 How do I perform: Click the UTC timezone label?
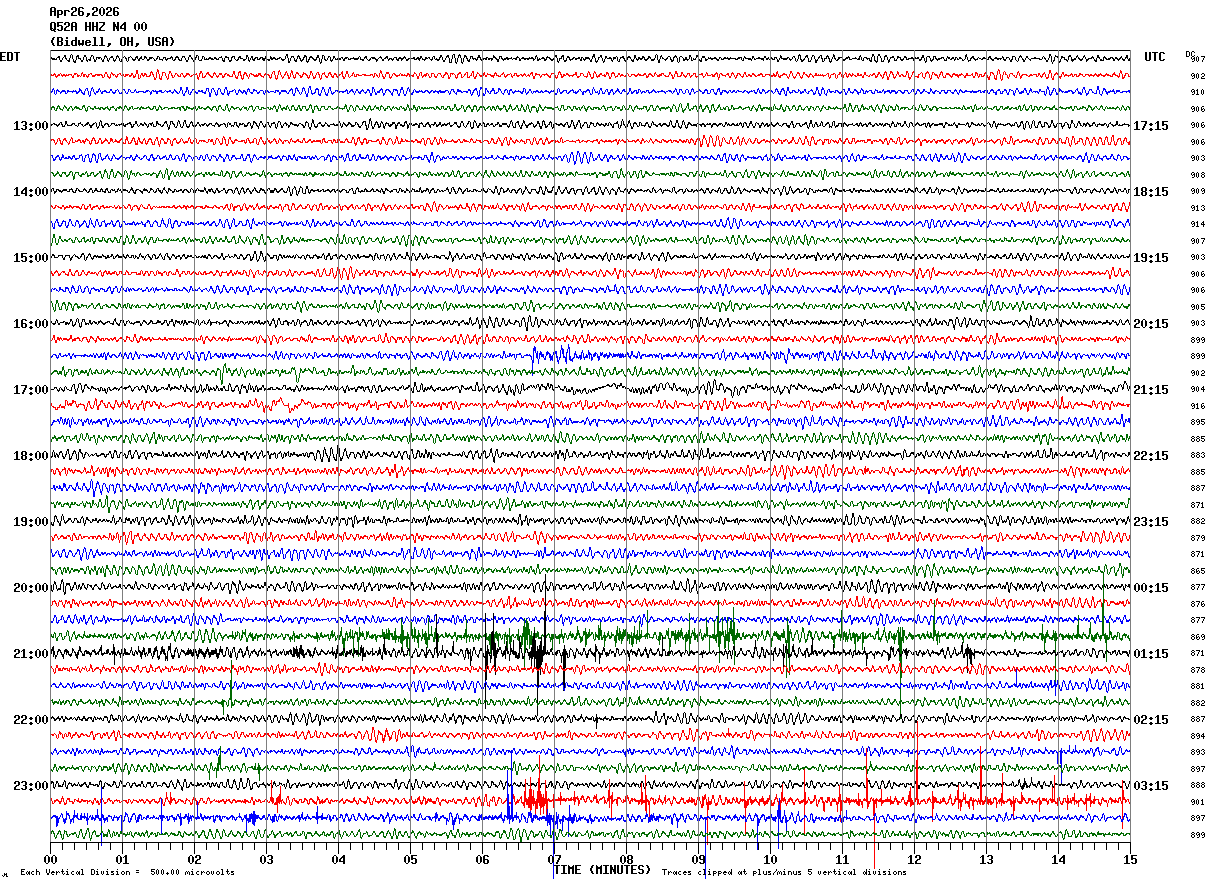(x=1155, y=57)
